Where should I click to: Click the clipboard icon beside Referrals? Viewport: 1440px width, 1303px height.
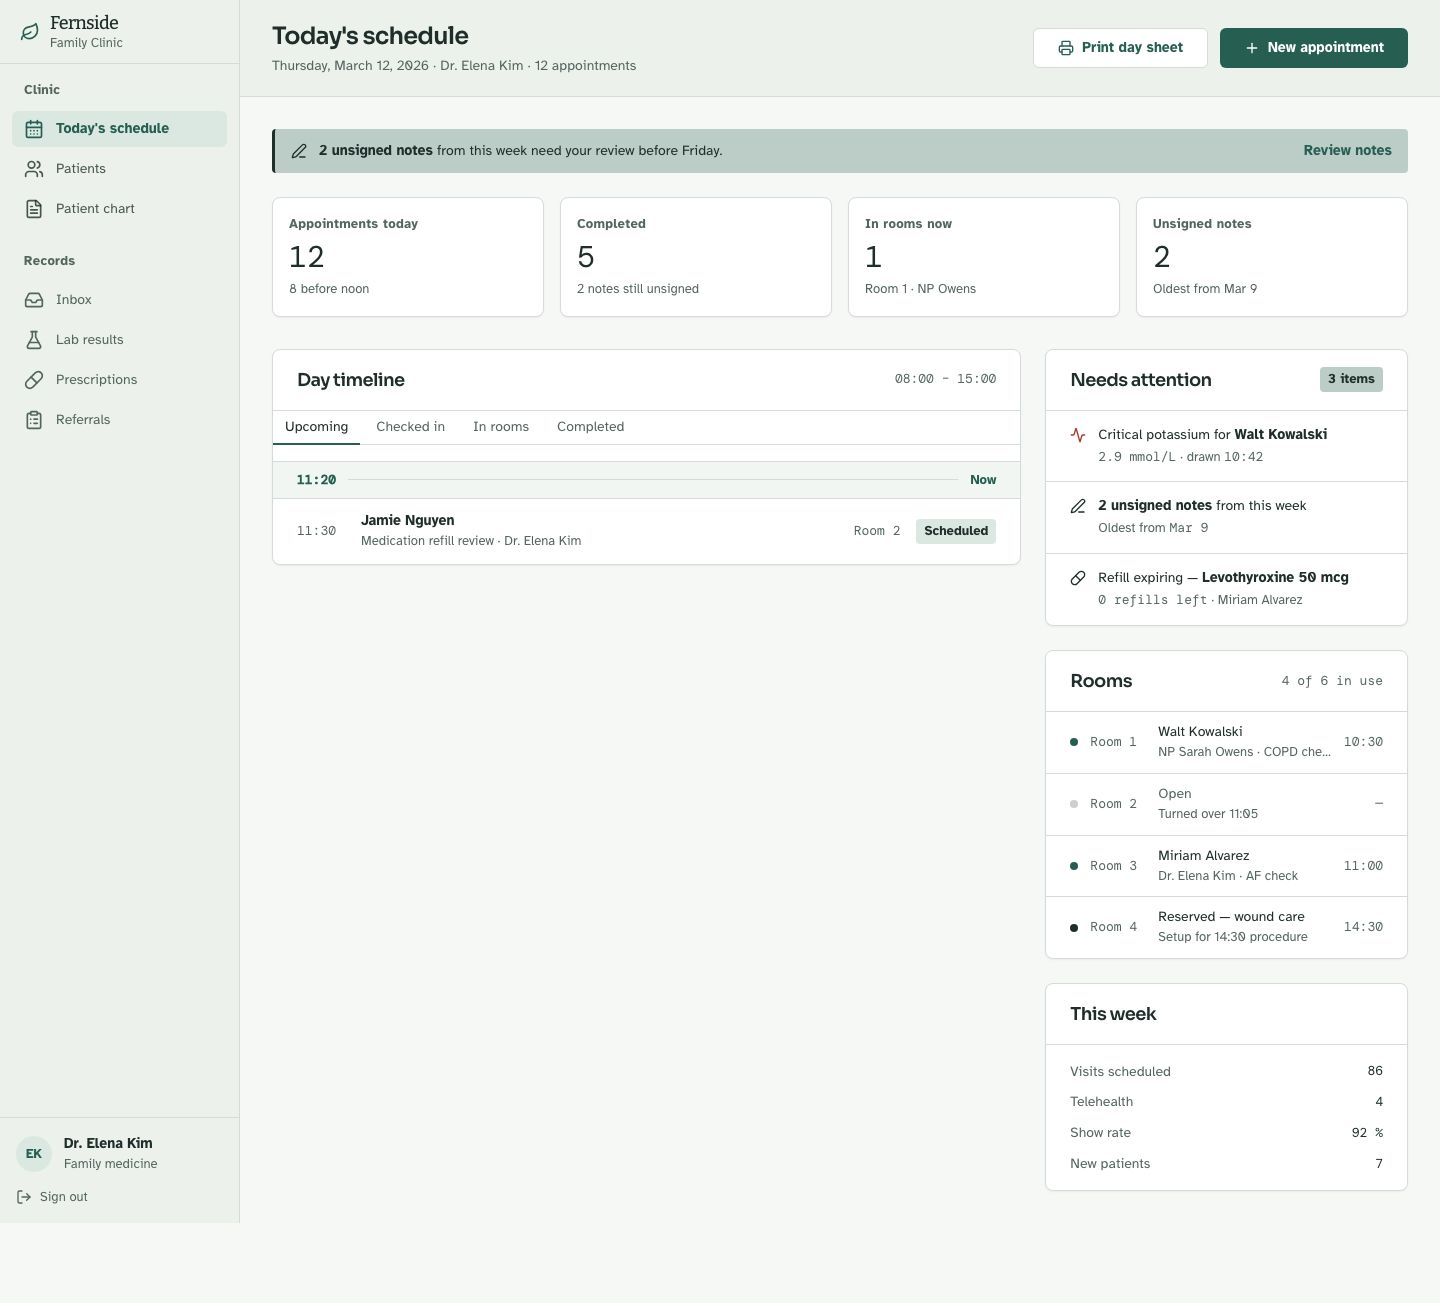[x=34, y=420]
